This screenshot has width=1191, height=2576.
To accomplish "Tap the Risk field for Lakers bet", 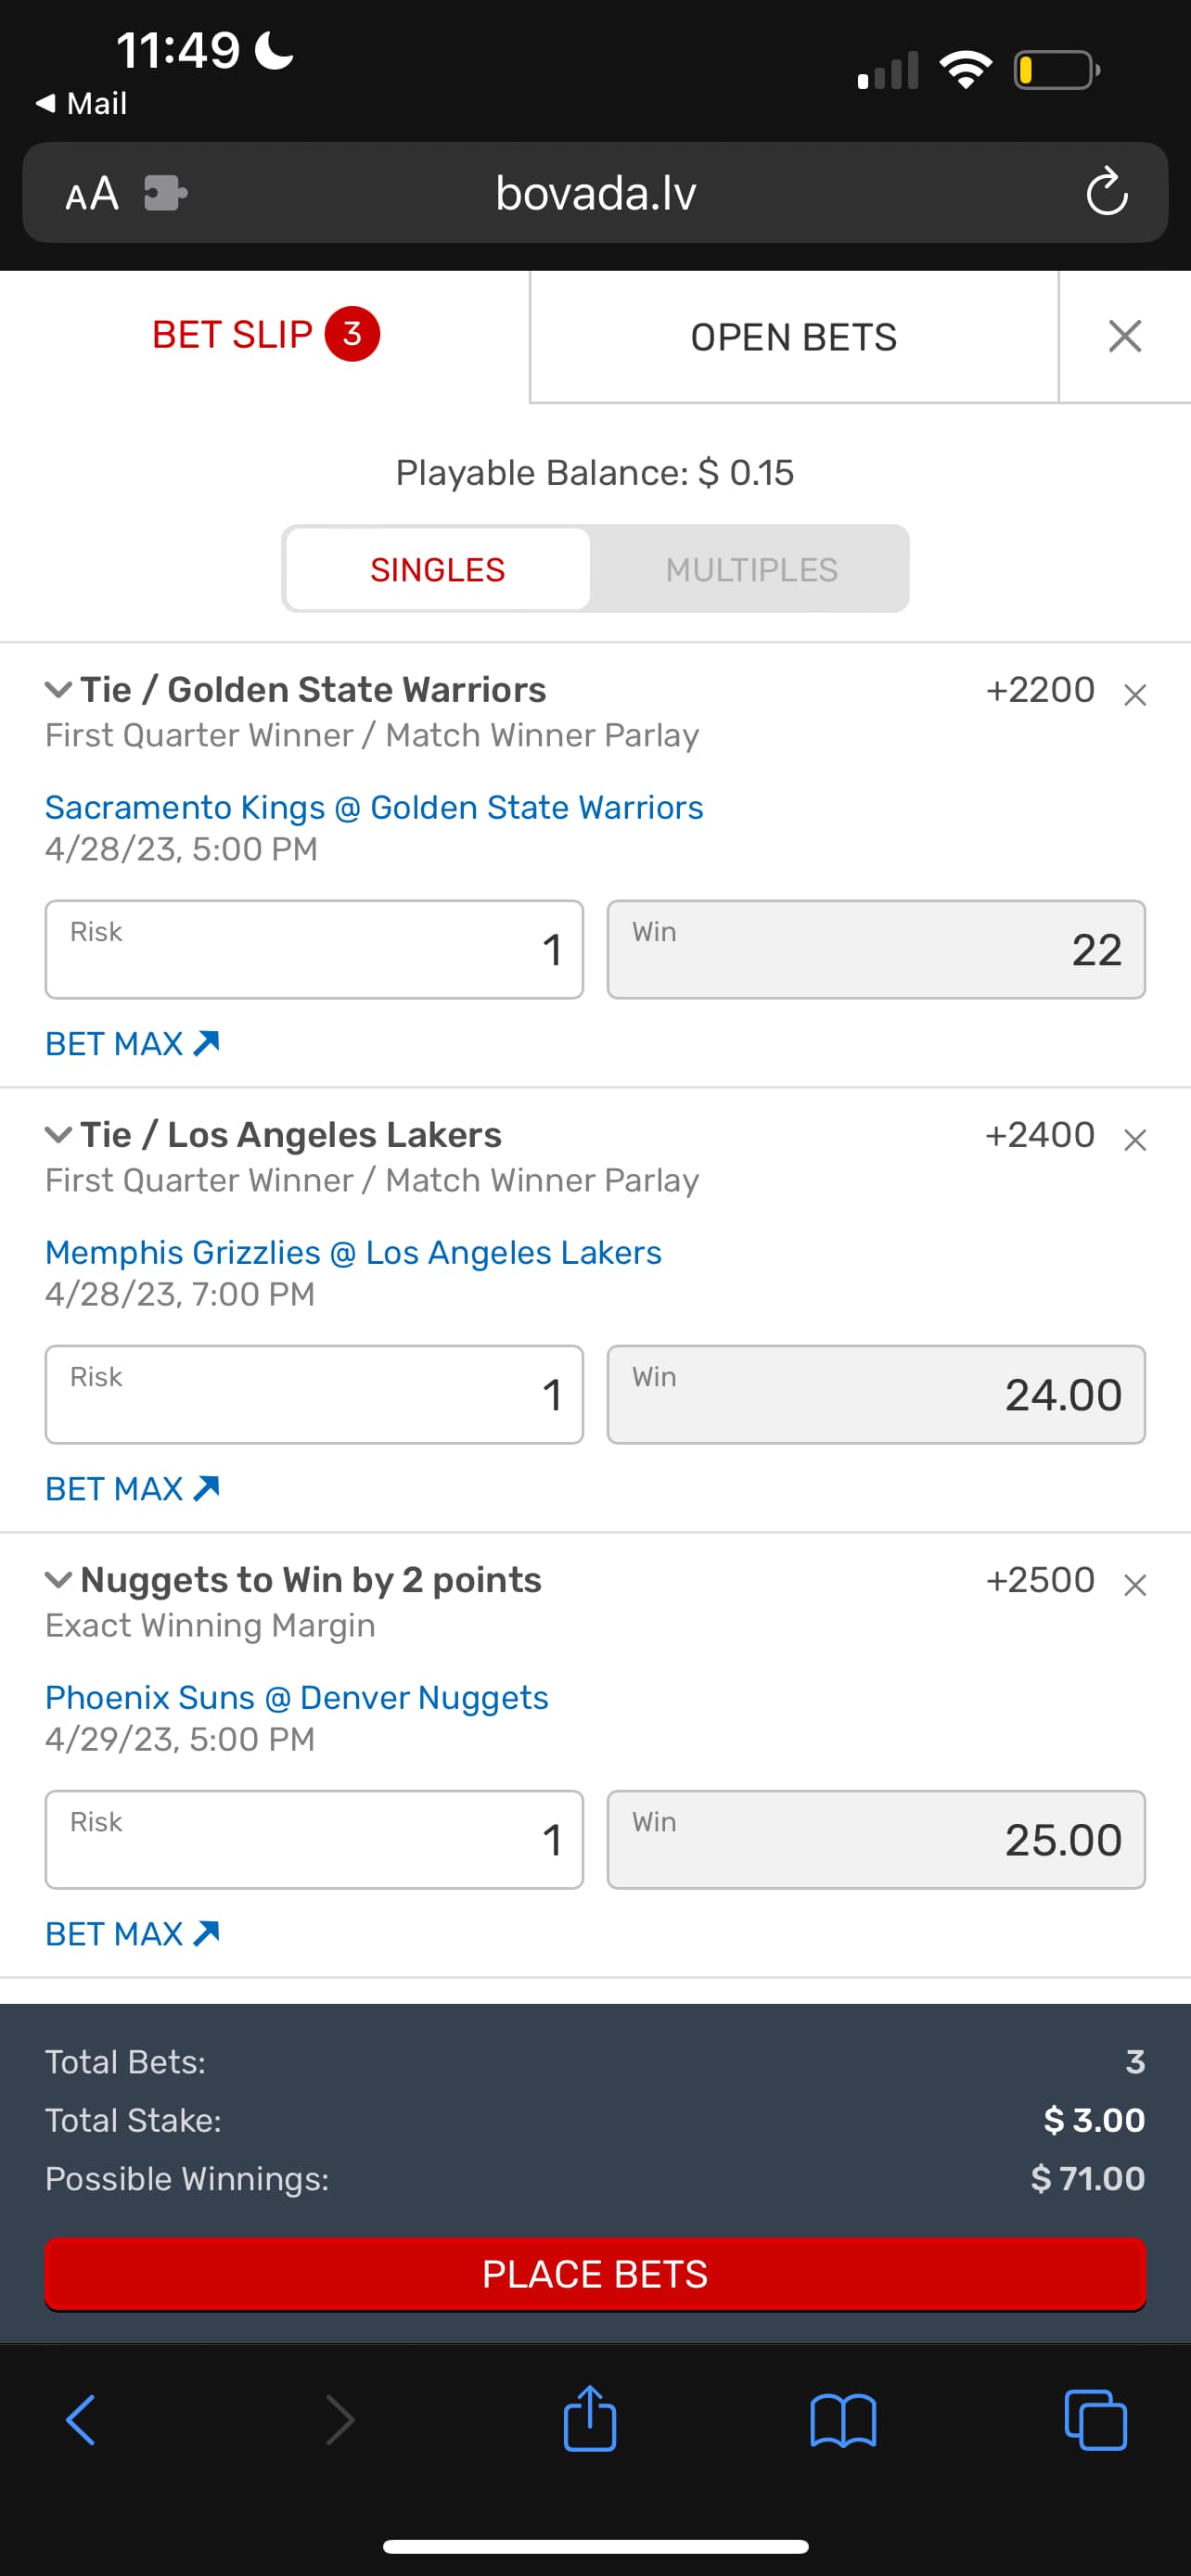I will pos(314,1394).
